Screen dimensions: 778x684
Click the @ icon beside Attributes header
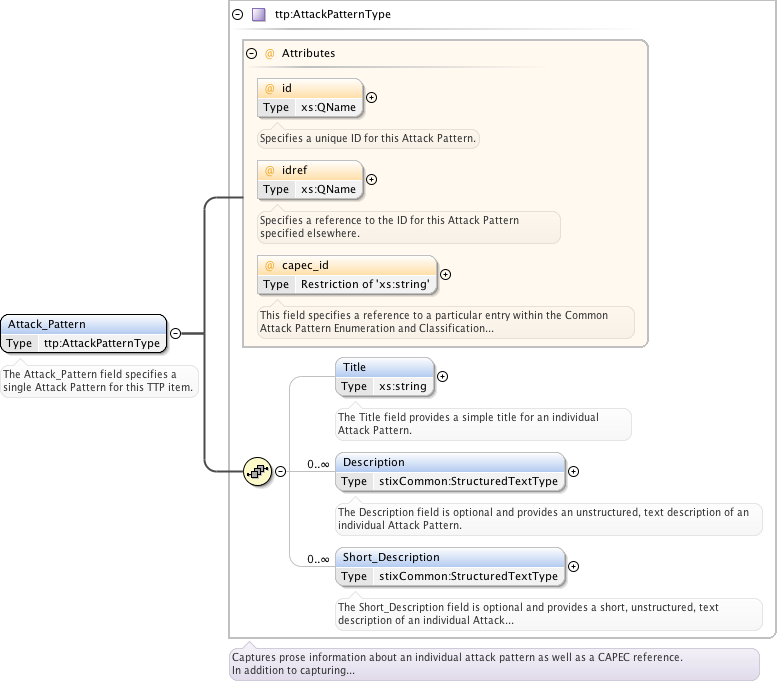pyautogui.click(x=269, y=53)
